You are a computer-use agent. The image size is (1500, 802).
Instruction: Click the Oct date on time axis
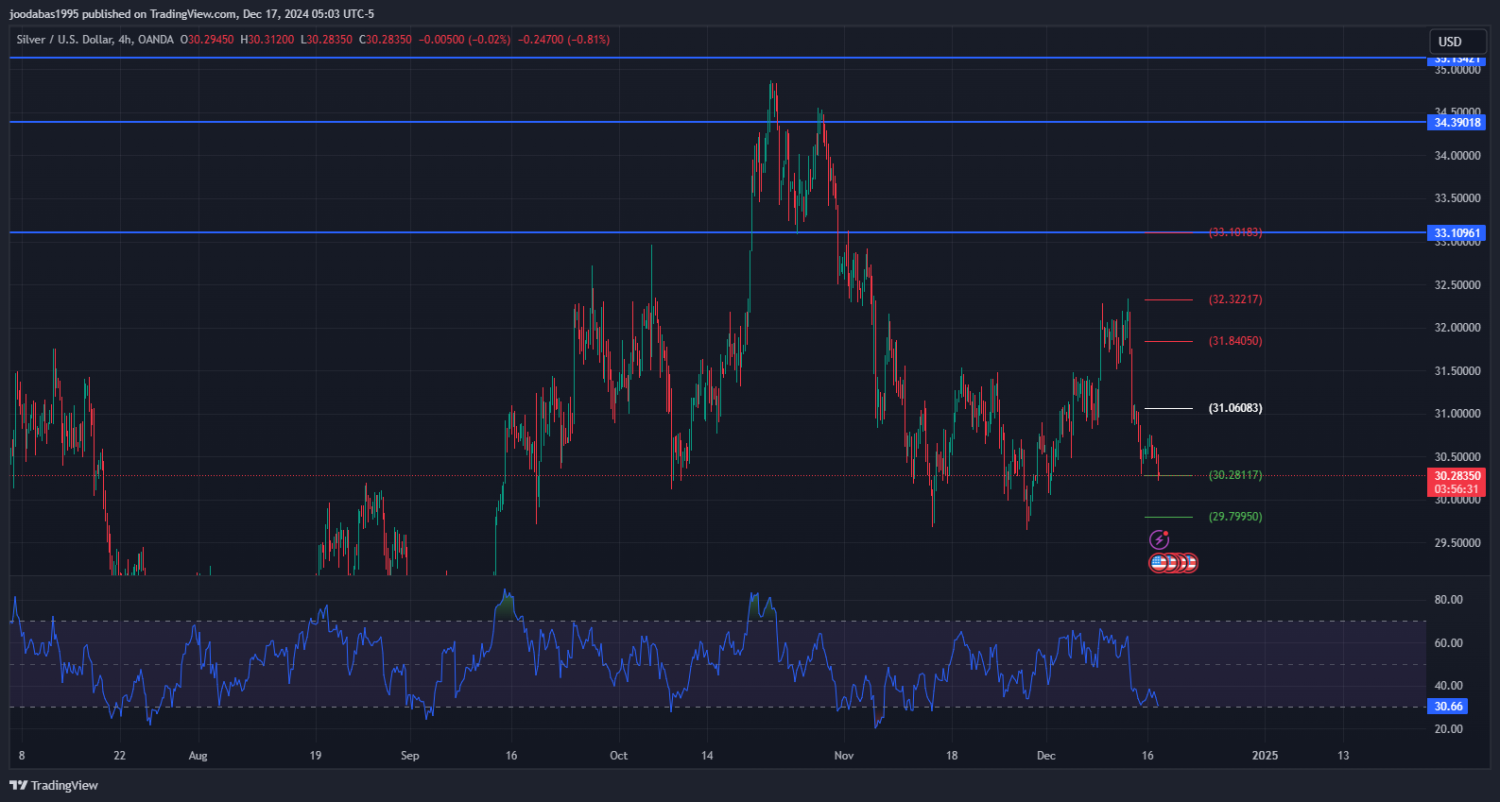pyautogui.click(x=618, y=755)
